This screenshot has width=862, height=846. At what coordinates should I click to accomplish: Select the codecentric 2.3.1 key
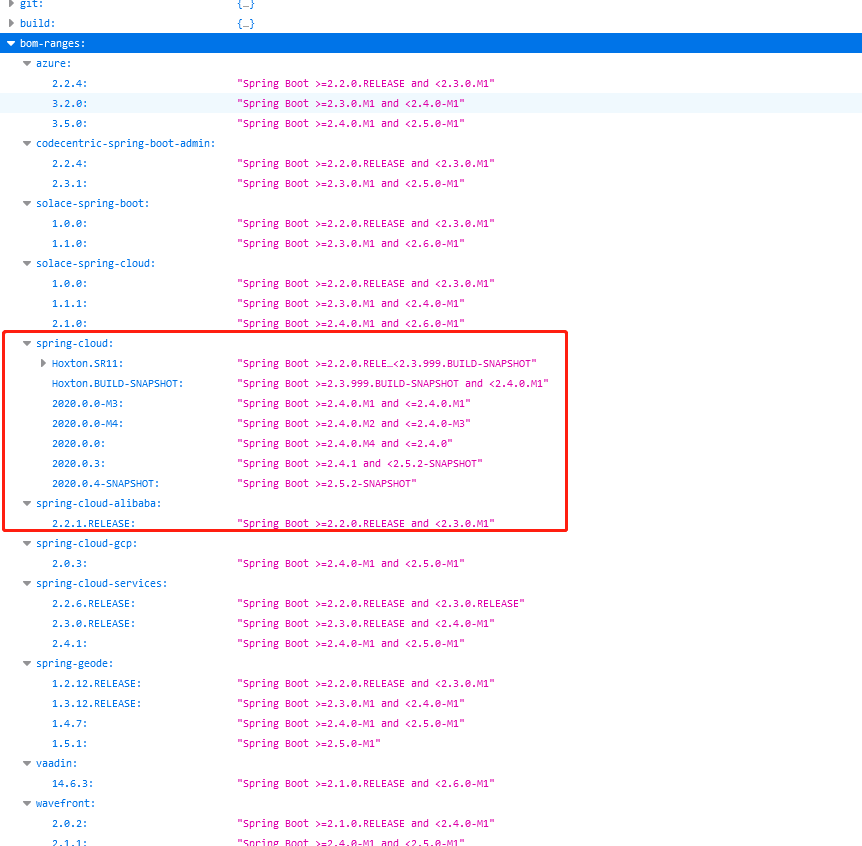69,184
